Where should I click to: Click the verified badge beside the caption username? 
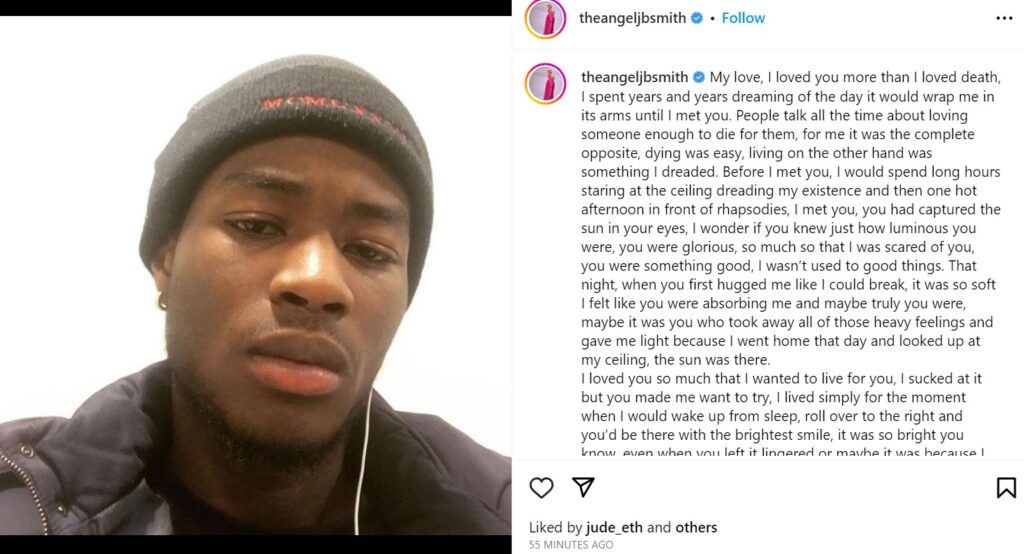pos(699,77)
